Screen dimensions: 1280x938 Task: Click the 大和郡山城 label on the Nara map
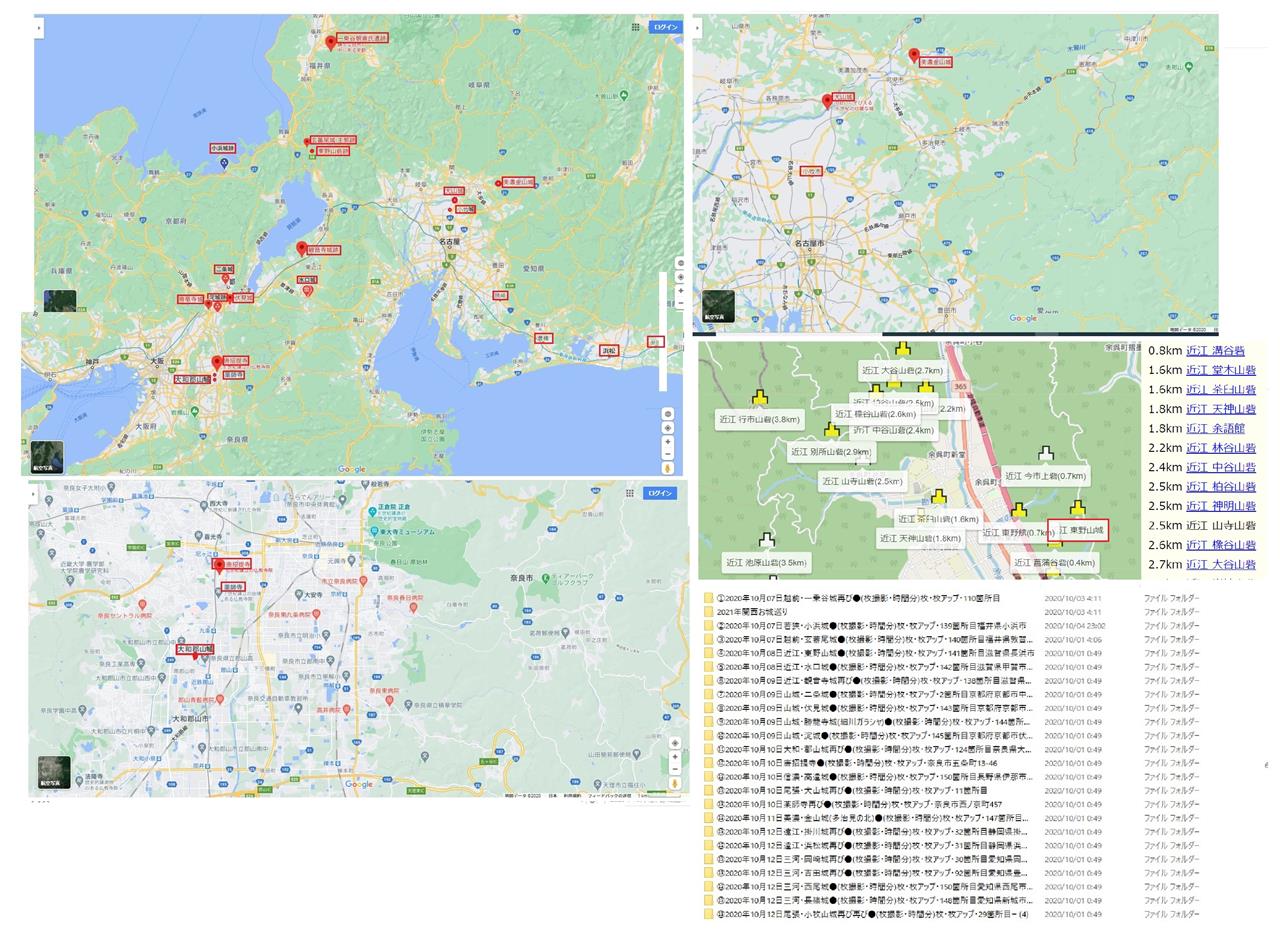click(x=195, y=649)
